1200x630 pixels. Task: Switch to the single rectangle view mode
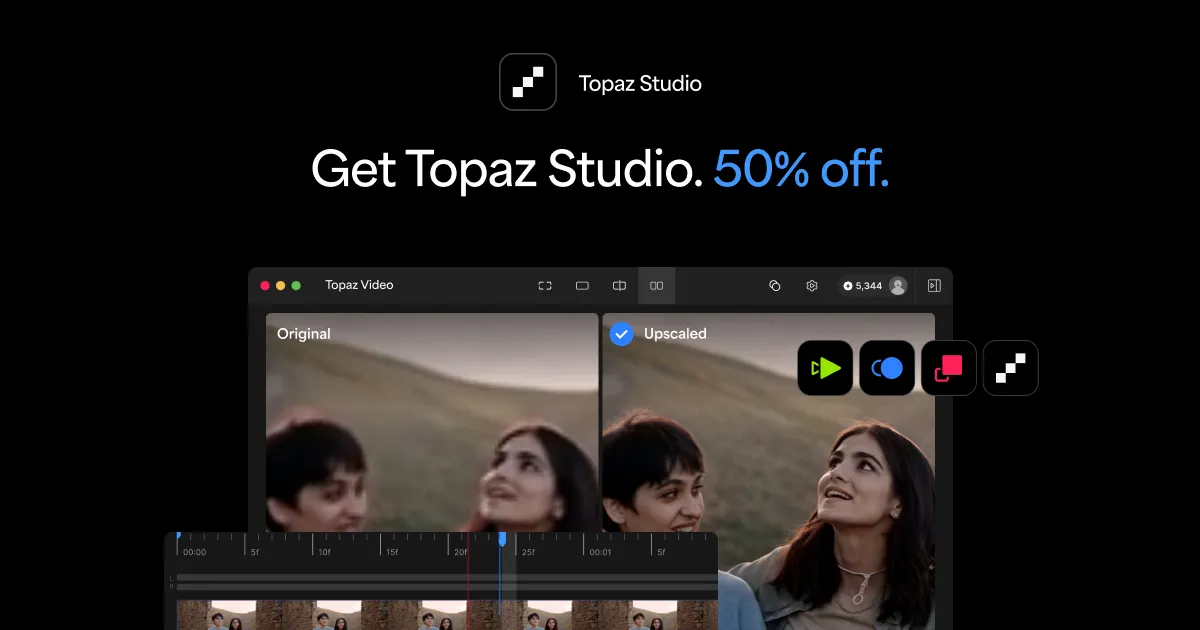[582, 286]
